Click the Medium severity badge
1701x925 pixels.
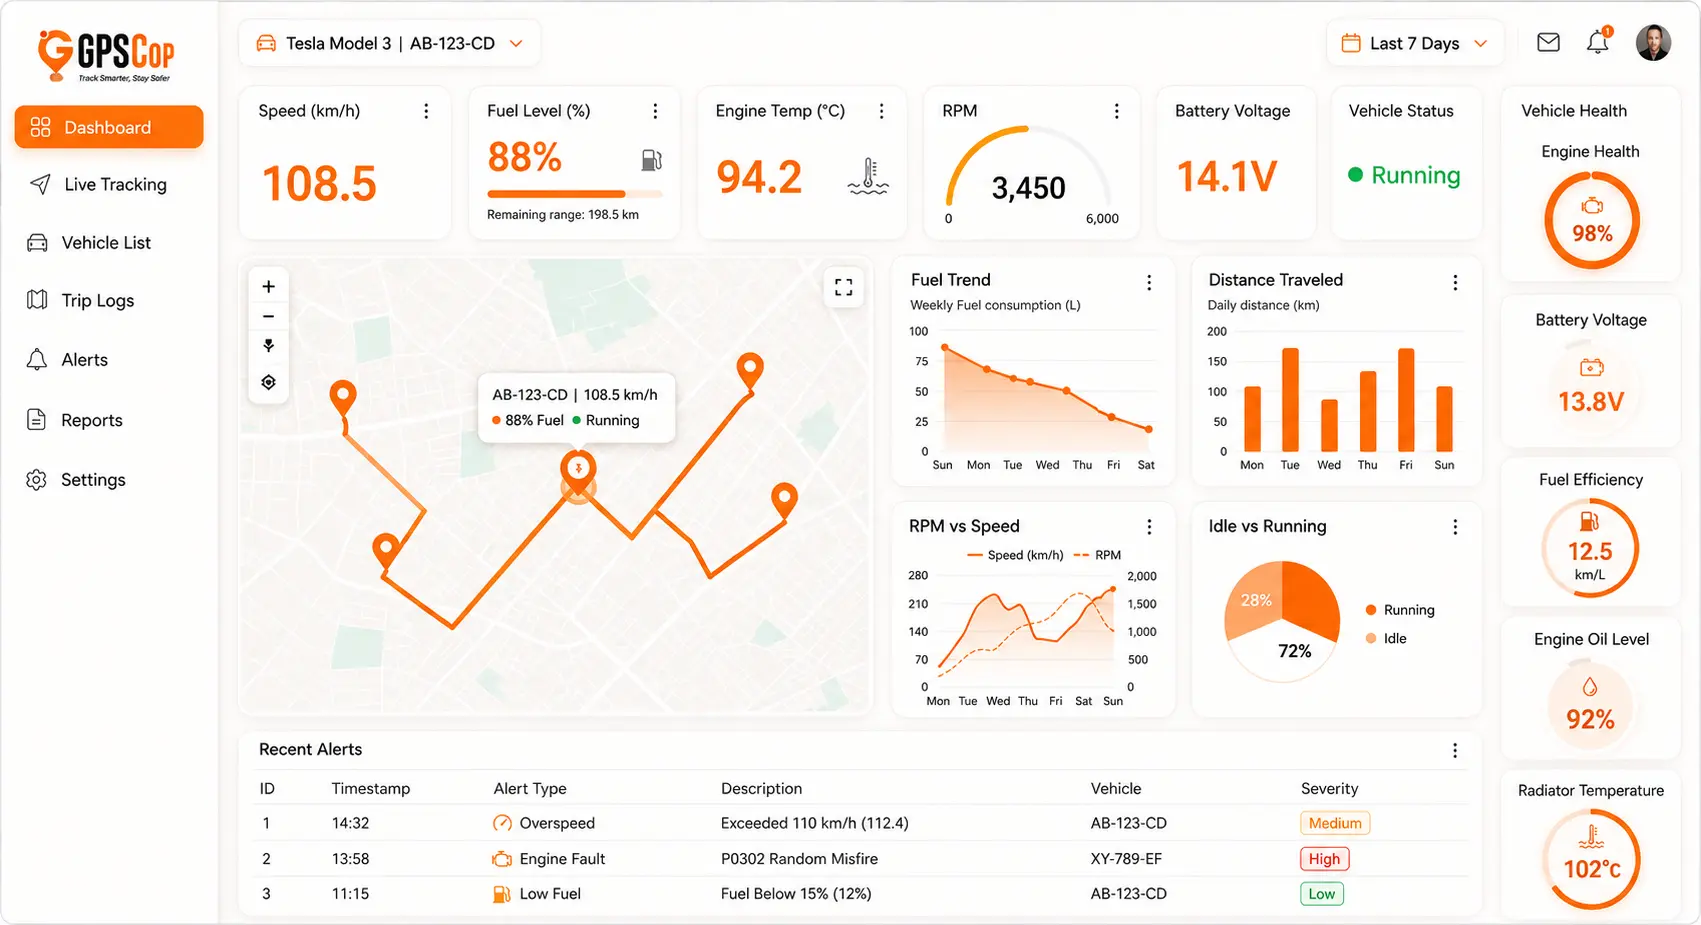1335,823
